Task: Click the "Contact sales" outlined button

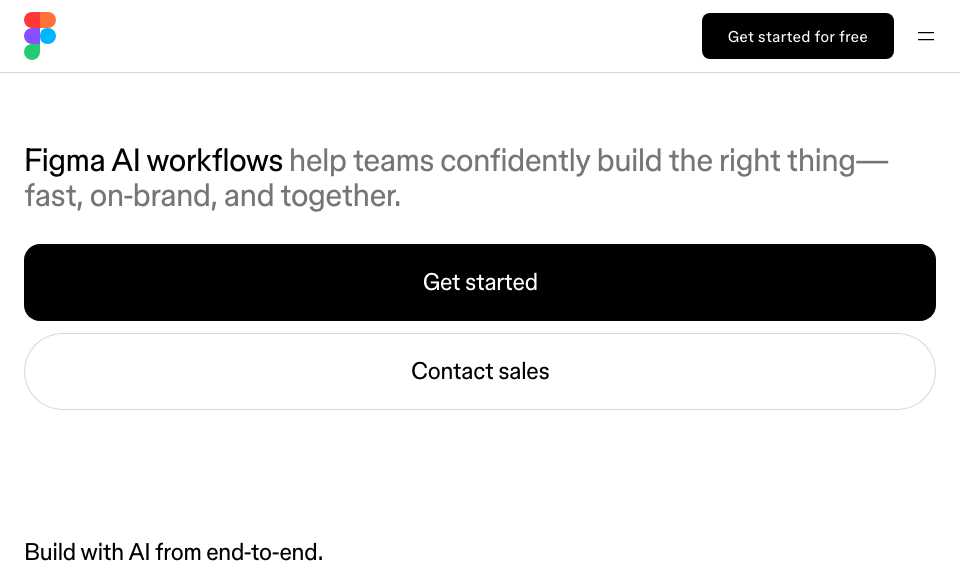Action: (x=480, y=371)
